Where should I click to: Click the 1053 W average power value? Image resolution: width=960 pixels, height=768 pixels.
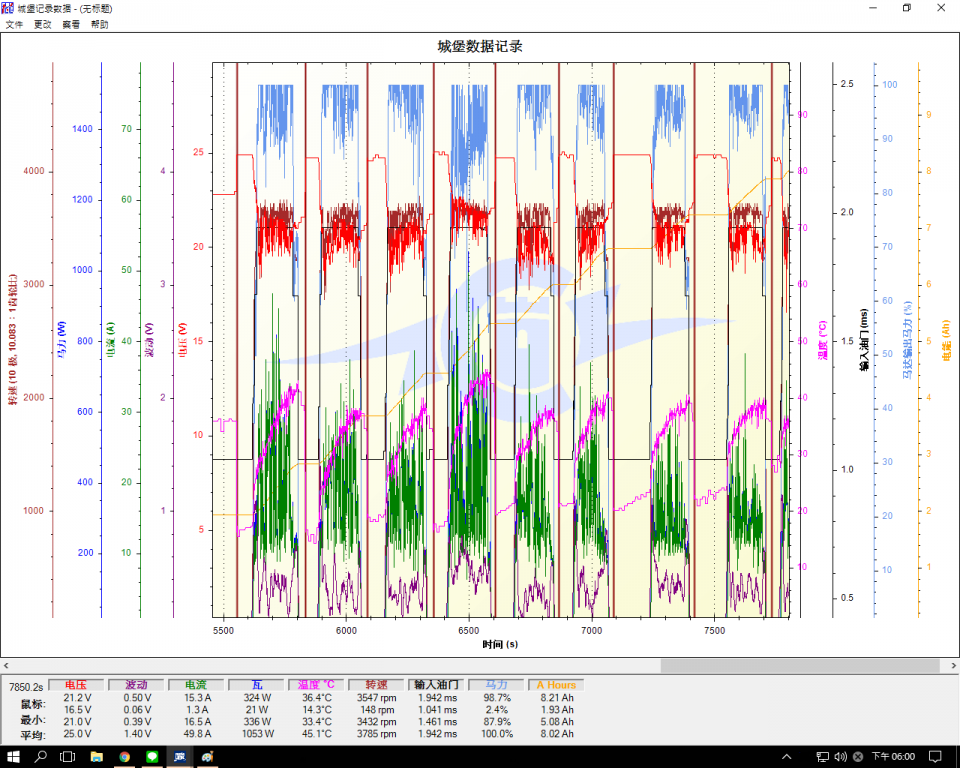coord(258,734)
